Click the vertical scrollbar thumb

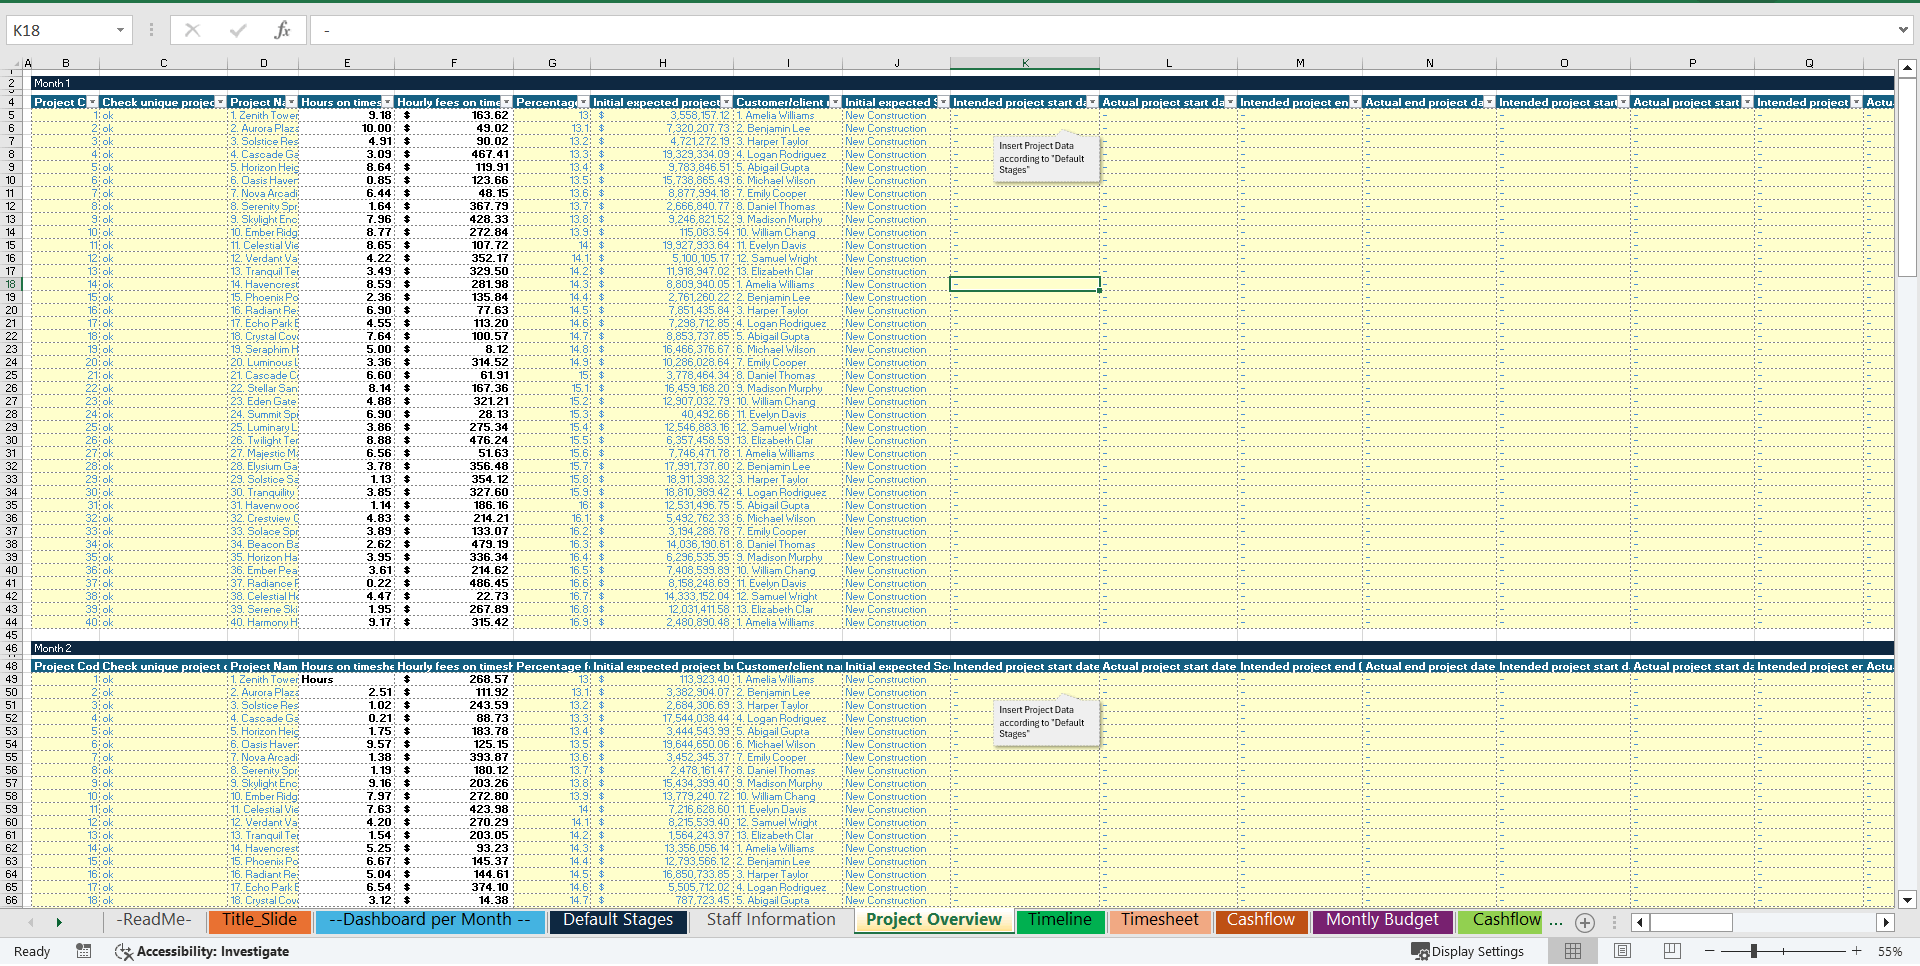pyautogui.click(x=1907, y=178)
